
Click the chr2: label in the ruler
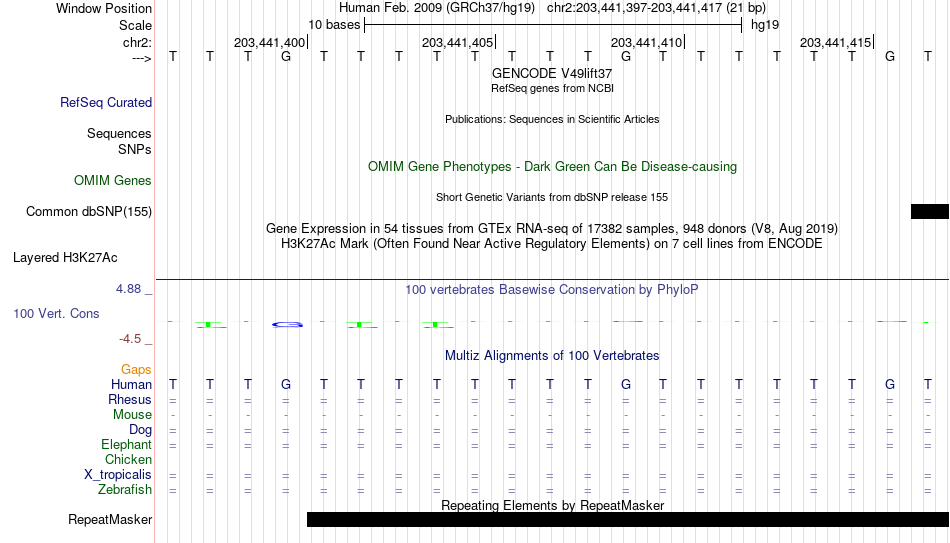point(138,42)
